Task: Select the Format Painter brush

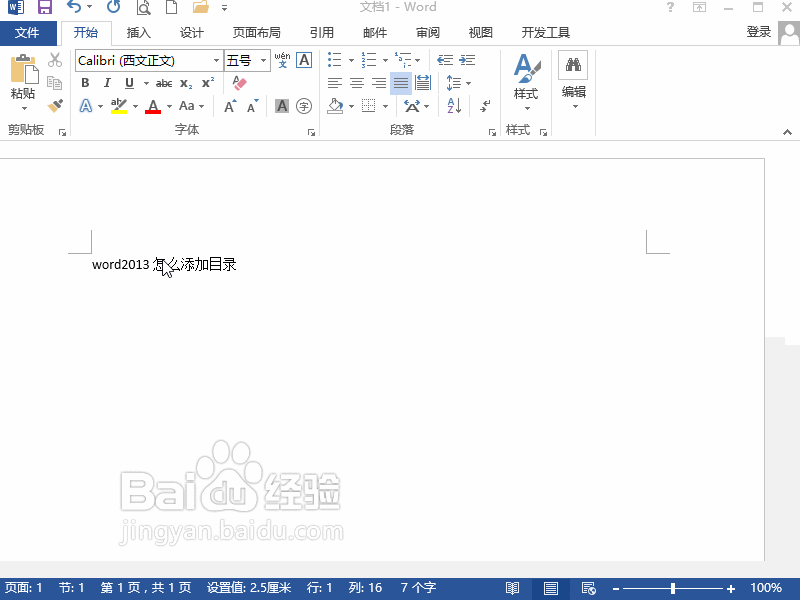Action: (55, 106)
